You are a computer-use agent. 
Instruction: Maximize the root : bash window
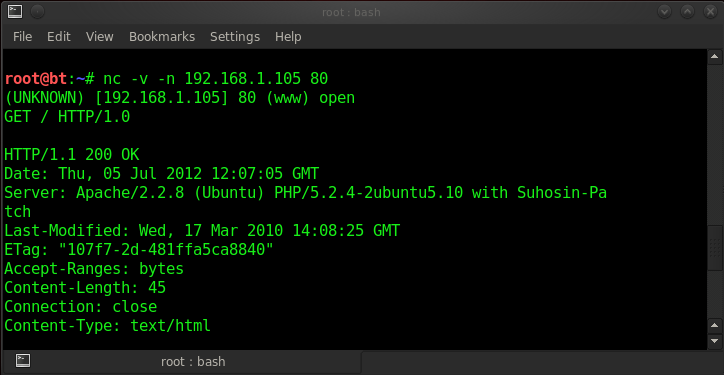[687, 12]
